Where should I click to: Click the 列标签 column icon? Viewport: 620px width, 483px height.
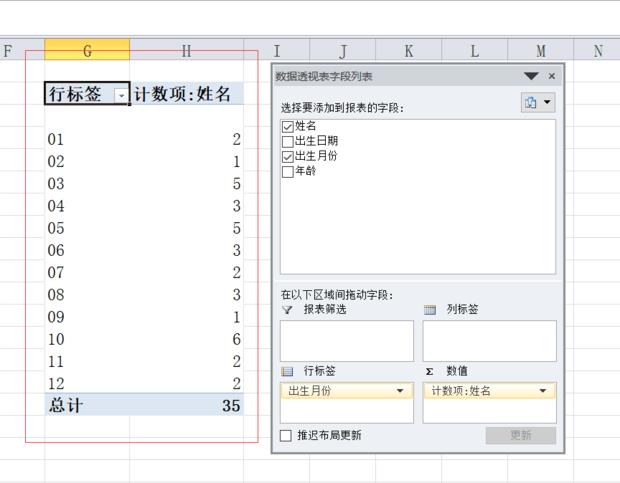[430, 310]
